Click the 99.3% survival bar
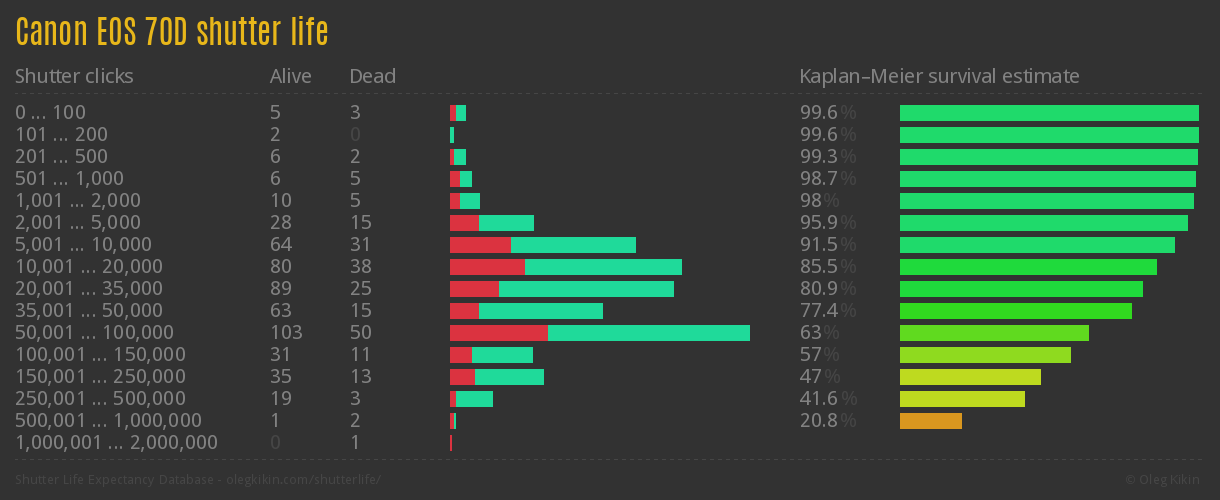This screenshot has width=1220, height=500. pos(1048,157)
